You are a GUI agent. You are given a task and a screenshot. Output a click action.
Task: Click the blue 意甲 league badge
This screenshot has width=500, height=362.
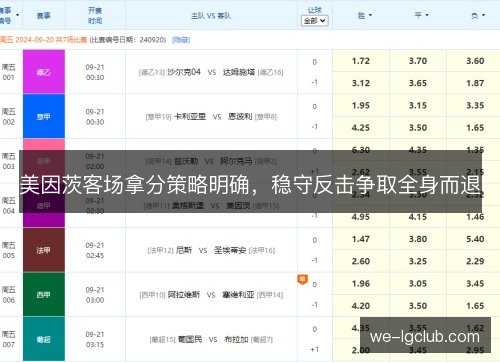tap(44, 116)
